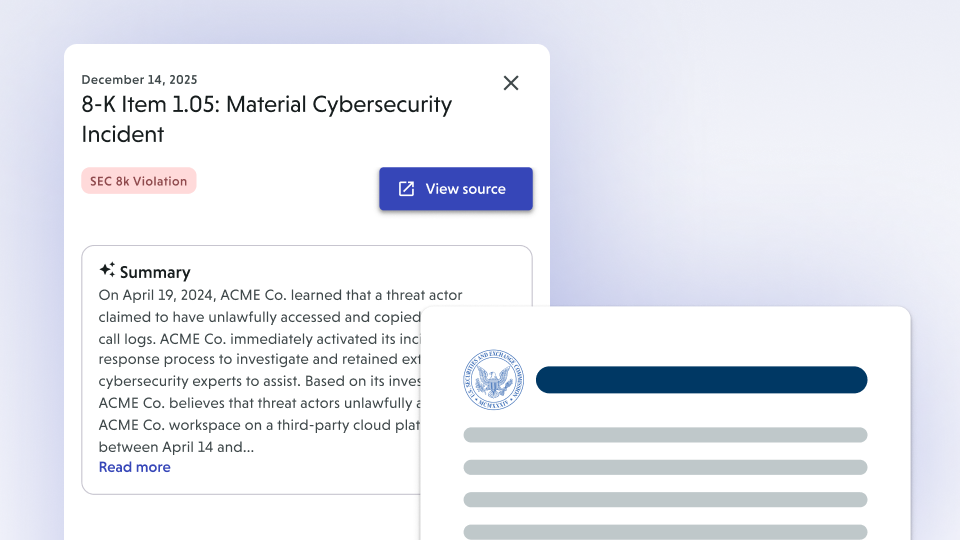Screen dimensions: 960x540
Task: Select the second gray line in the document
Action: [x=665, y=467]
